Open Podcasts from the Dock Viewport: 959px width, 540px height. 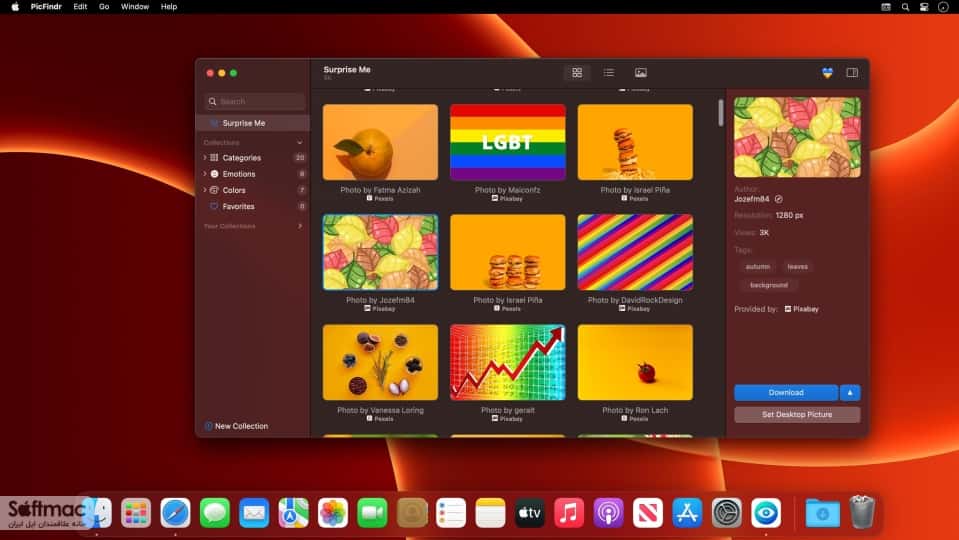[609, 512]
